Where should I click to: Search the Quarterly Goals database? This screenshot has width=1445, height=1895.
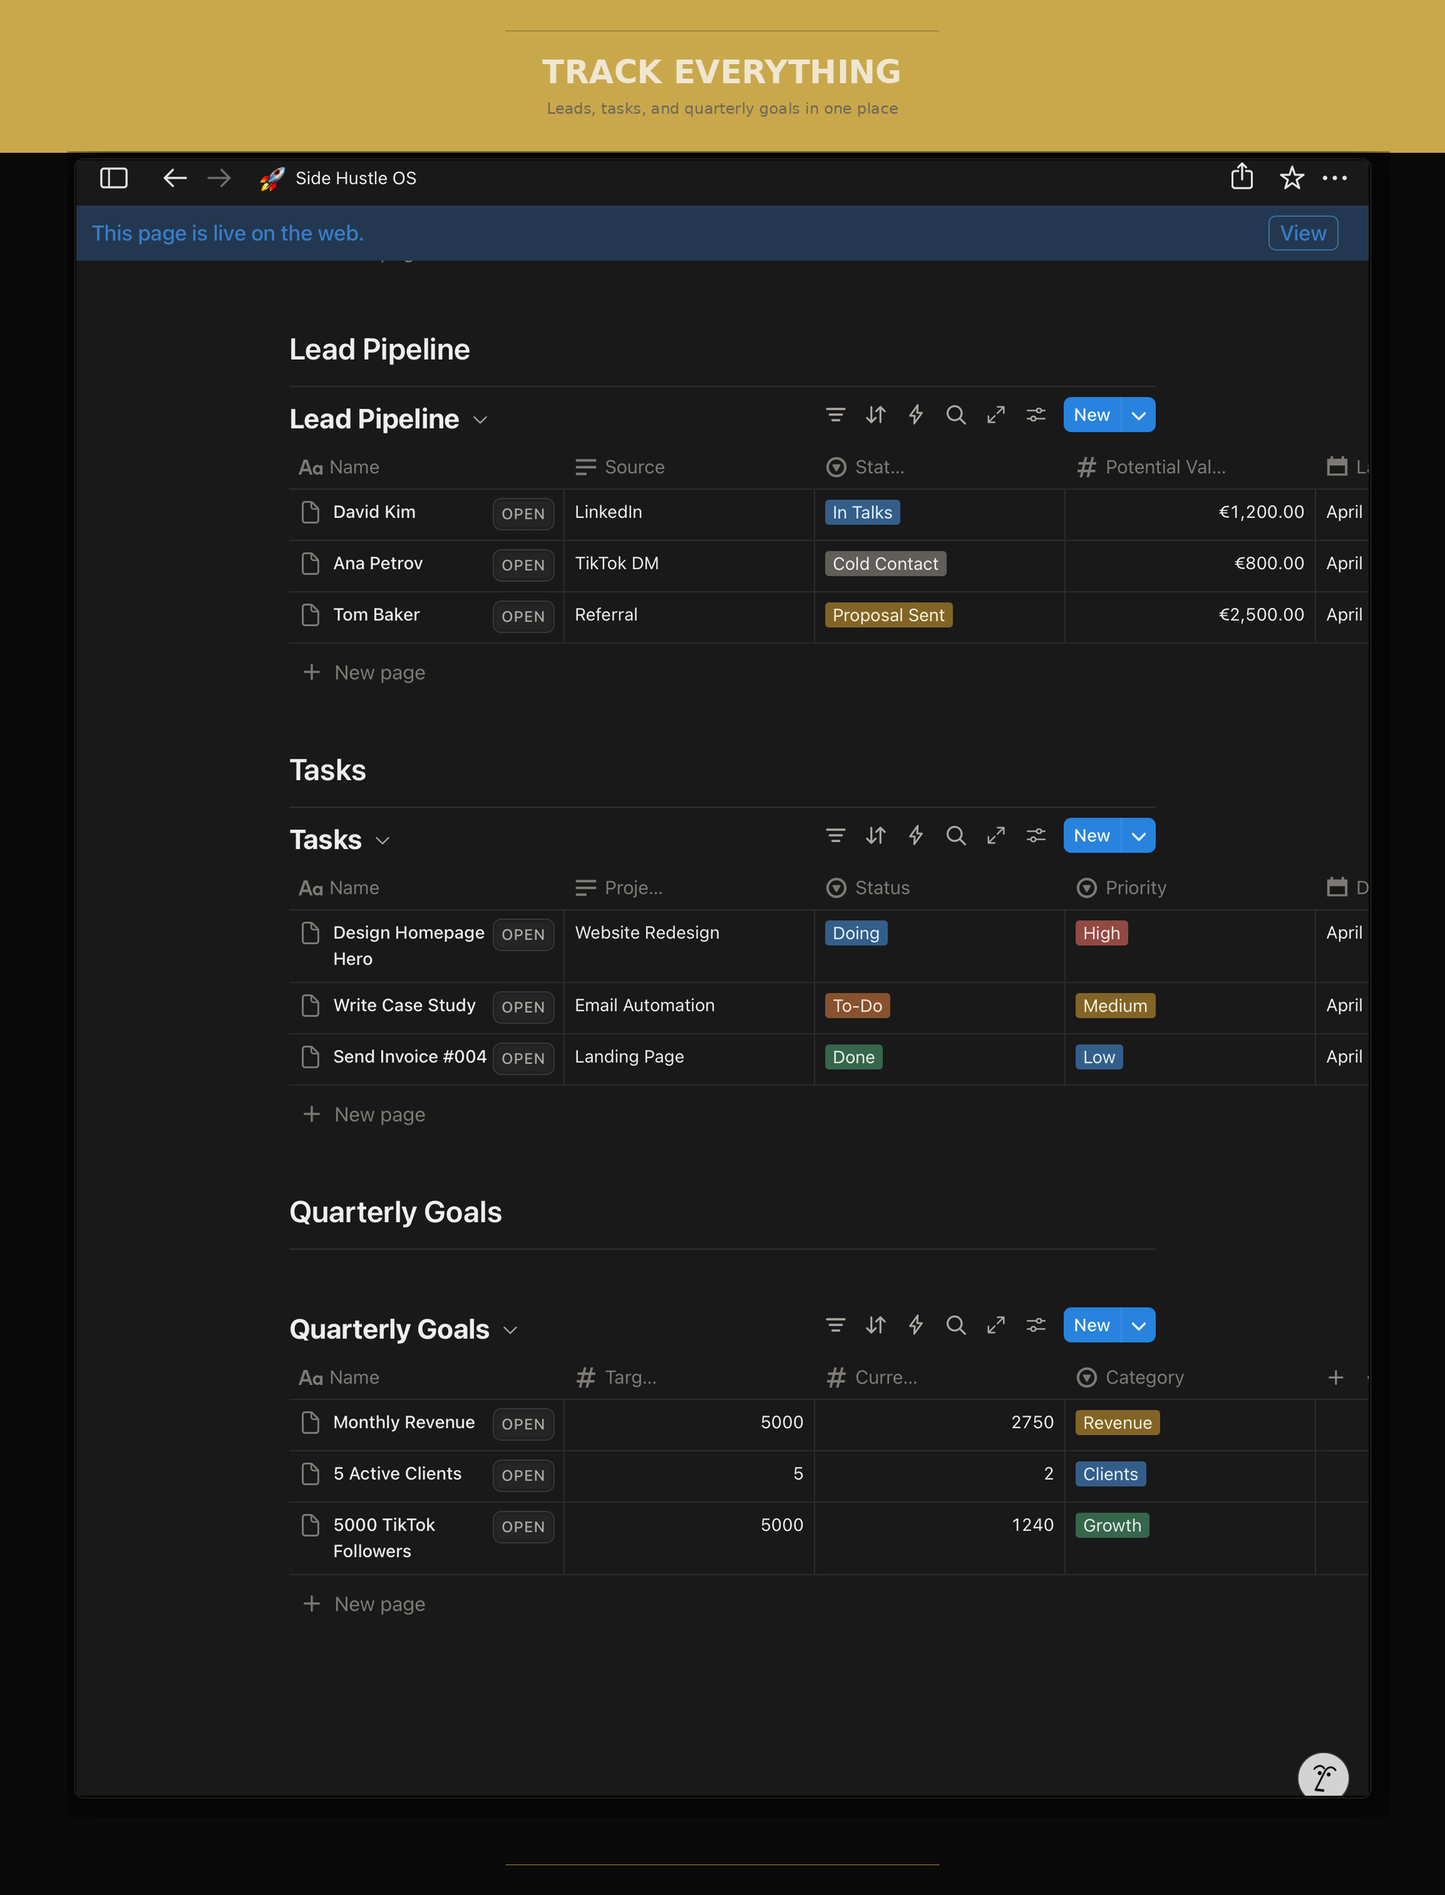[956, 1325]
